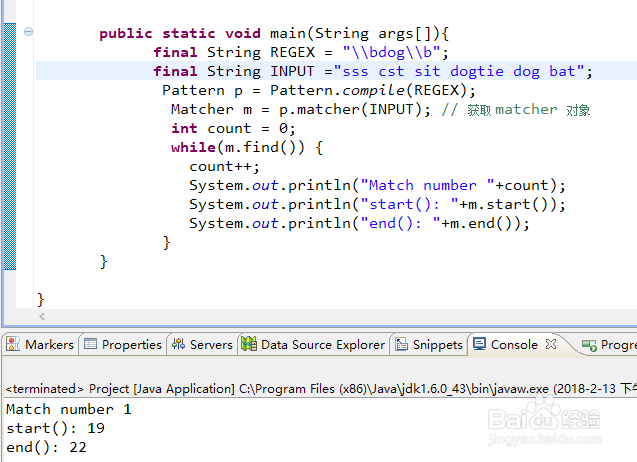Click the Servers tab icon

click(x=178, y=344)
